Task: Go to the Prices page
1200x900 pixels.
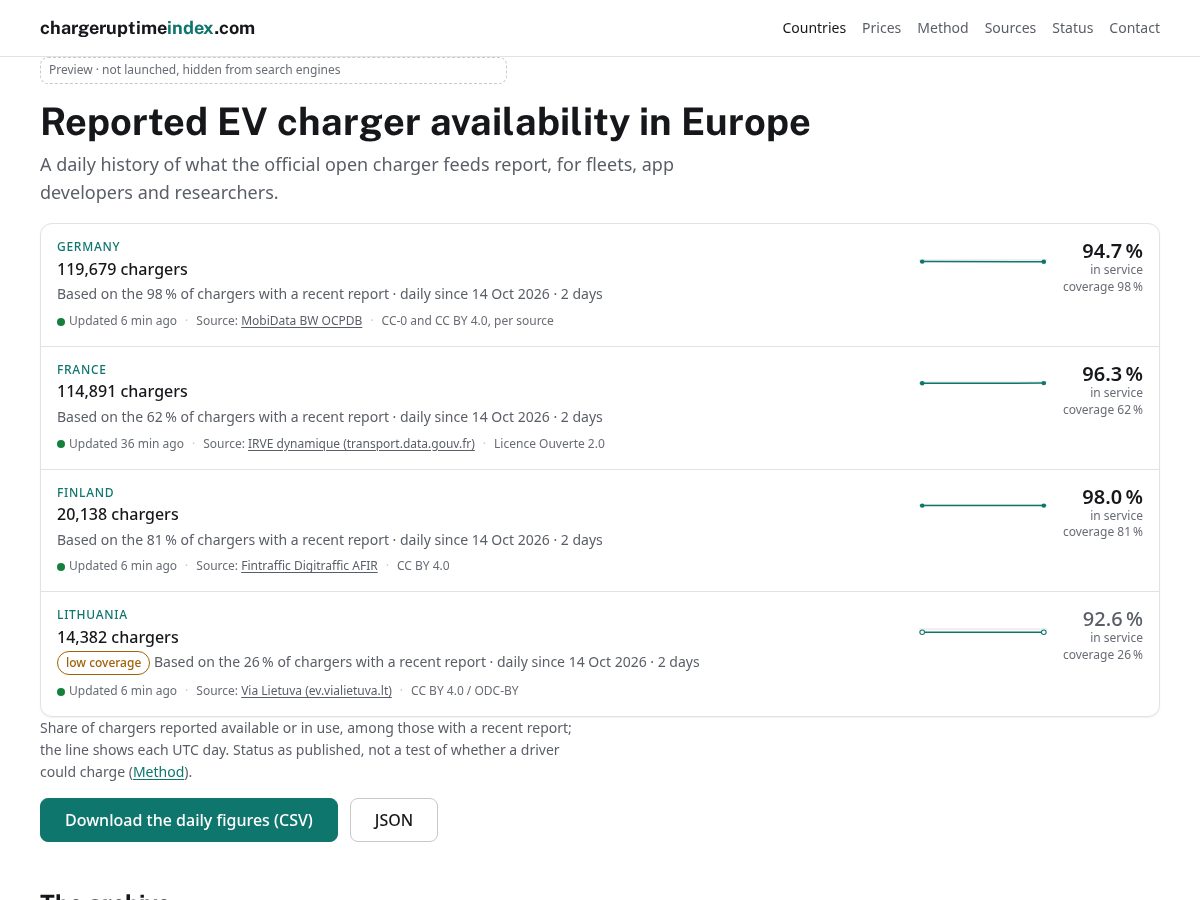Action: point(881,28)
